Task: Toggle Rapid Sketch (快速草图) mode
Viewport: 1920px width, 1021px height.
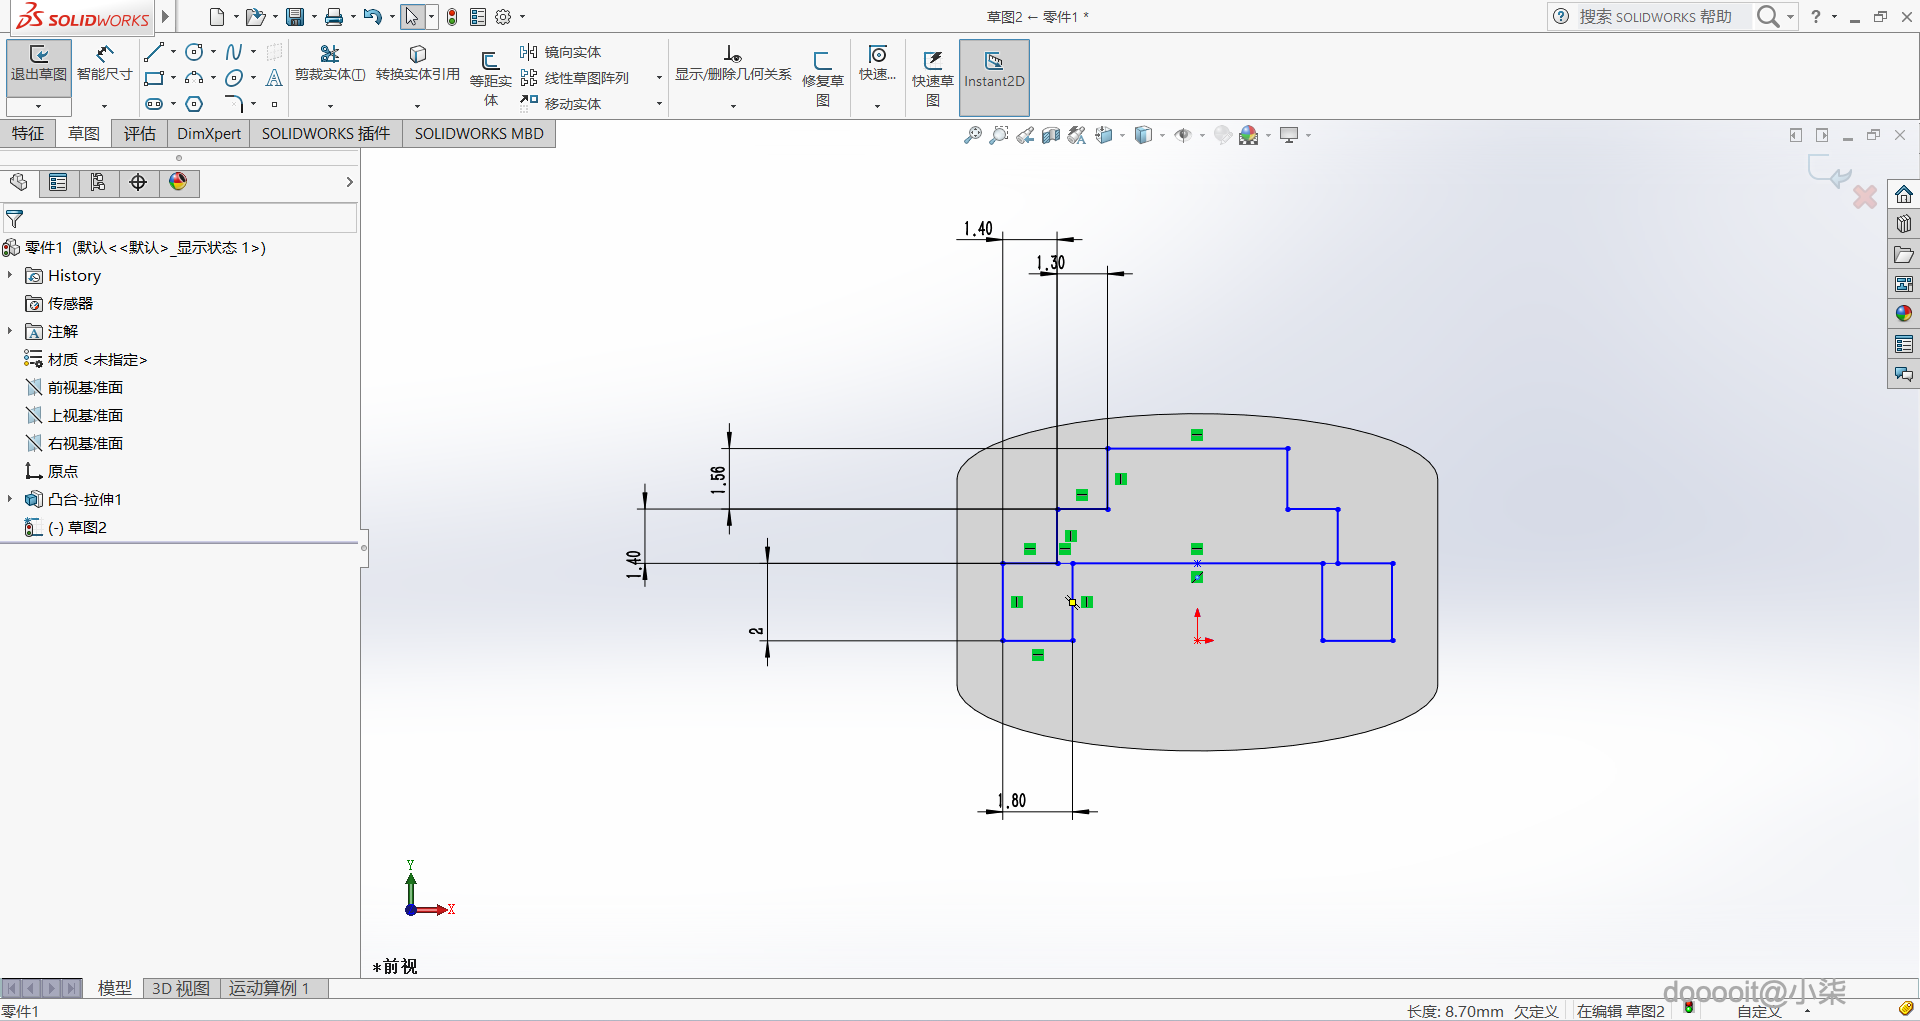Action: 932,62
